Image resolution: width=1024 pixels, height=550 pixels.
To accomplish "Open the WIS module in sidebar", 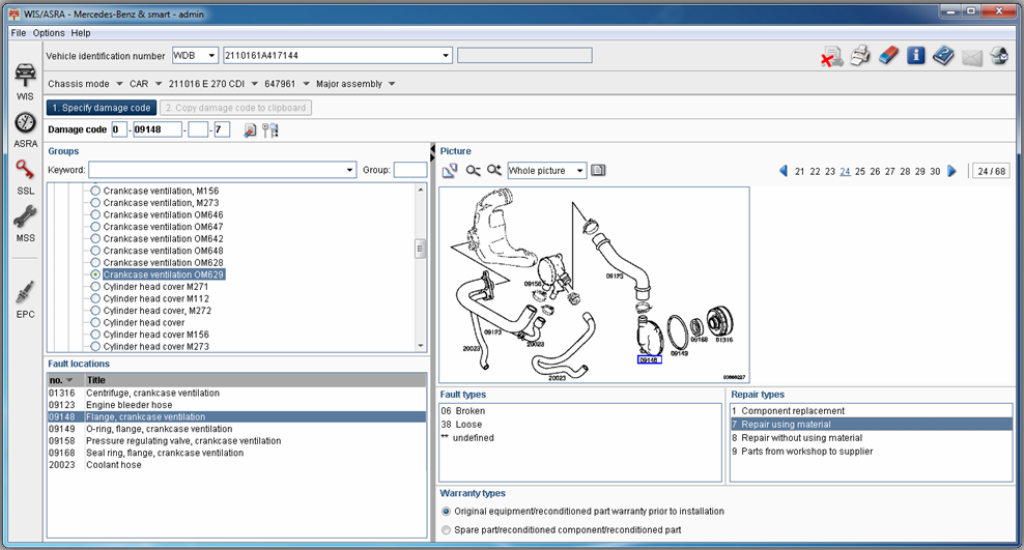I will click(x=25, y=82).
